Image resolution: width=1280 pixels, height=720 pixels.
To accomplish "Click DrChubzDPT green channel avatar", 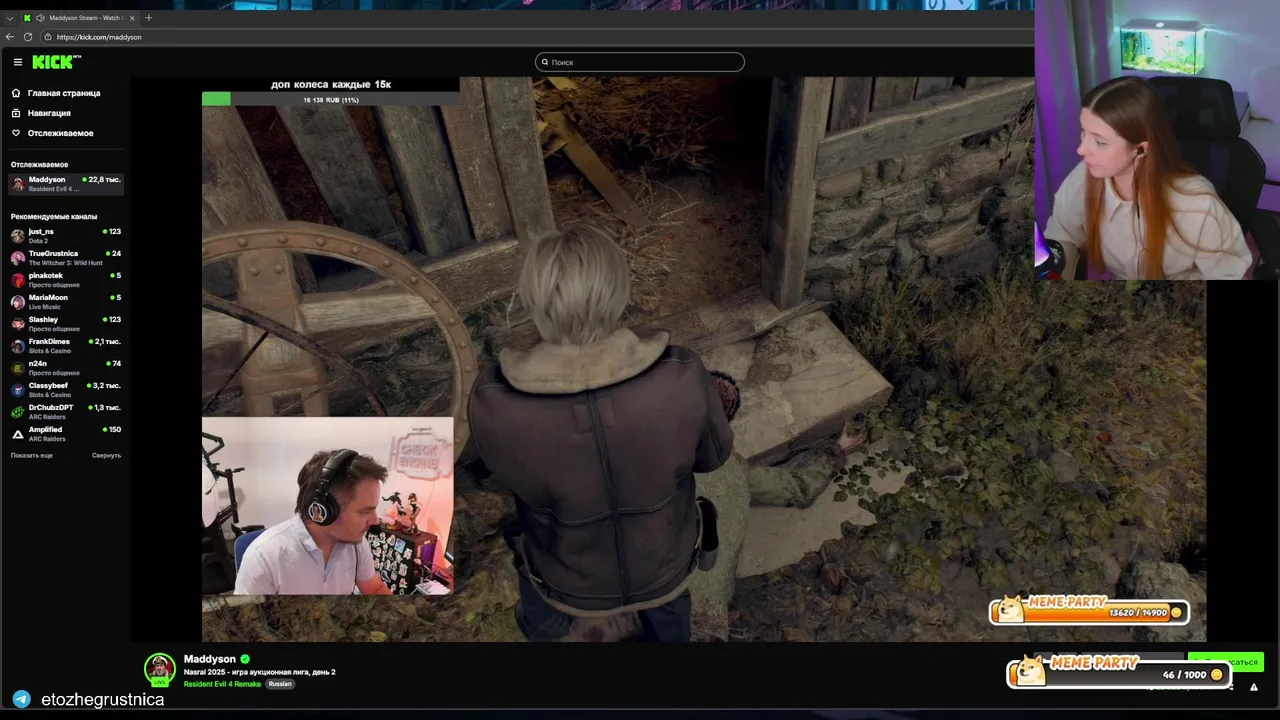I will [18, 412].
